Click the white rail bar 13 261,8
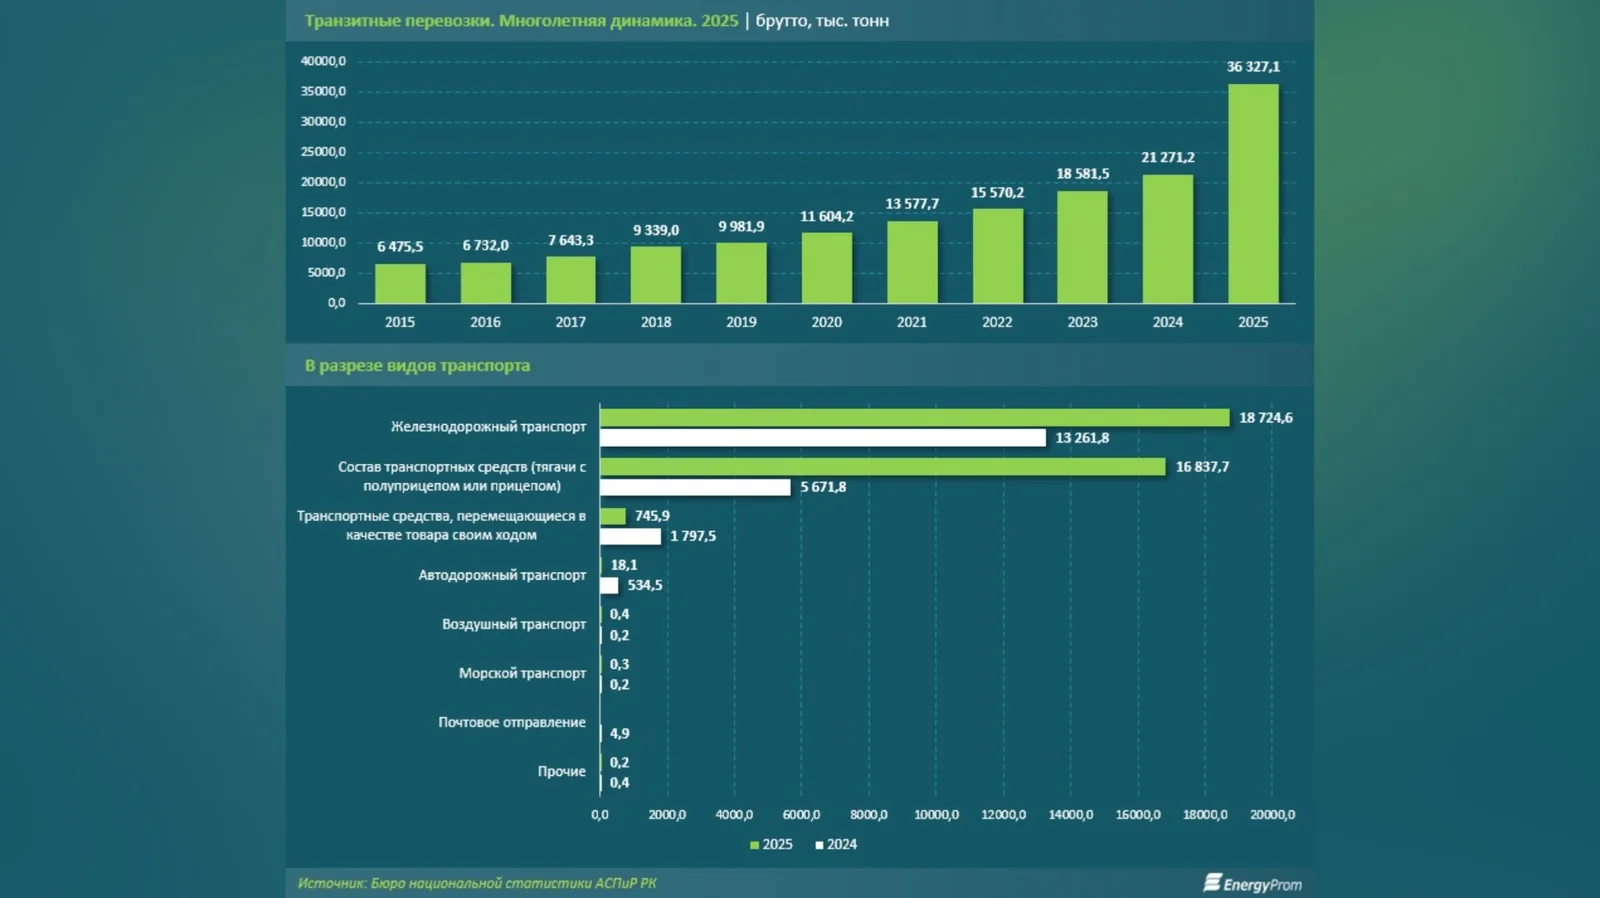1600x898 pixels. [823, 438]
